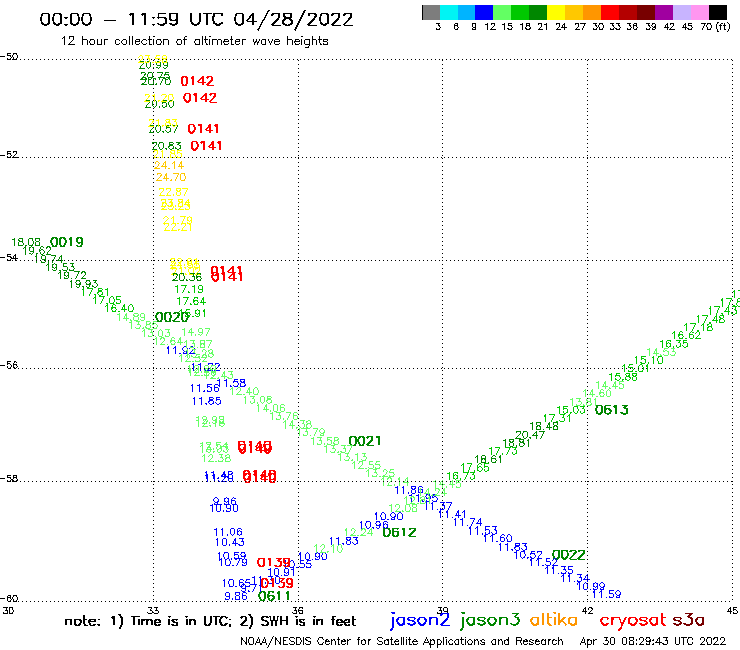Click subtitle '12 hour collection of altimeter wave heights'
Viewport: 740px width, 650px height.
(194, 41)
